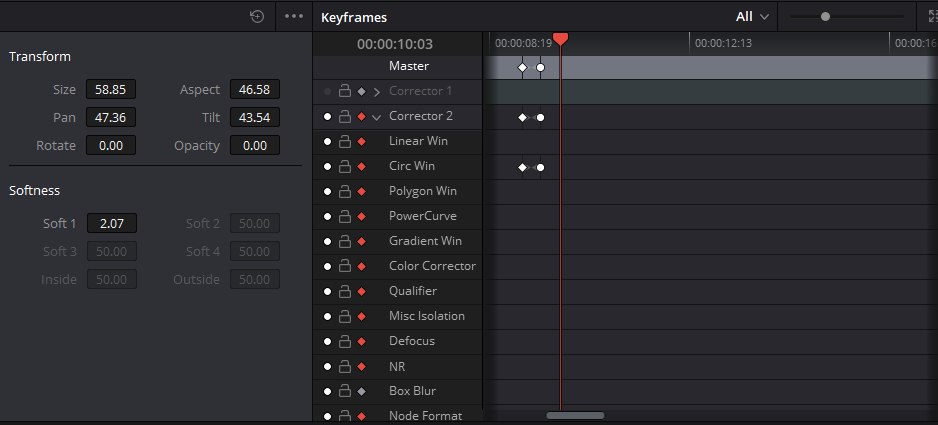Click the keyframe zoom slider handle
938x425 pixels.
(x=825, y=16)
